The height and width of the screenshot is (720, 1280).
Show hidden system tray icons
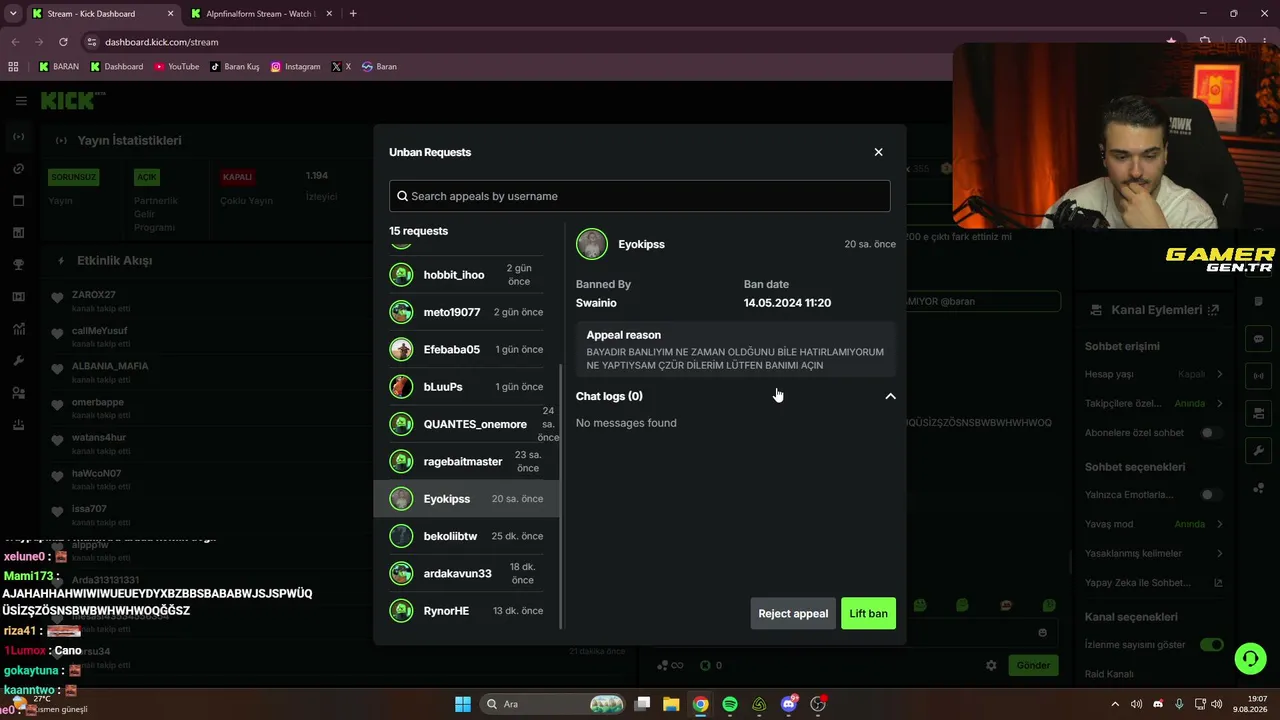(x=1115, y=704)
